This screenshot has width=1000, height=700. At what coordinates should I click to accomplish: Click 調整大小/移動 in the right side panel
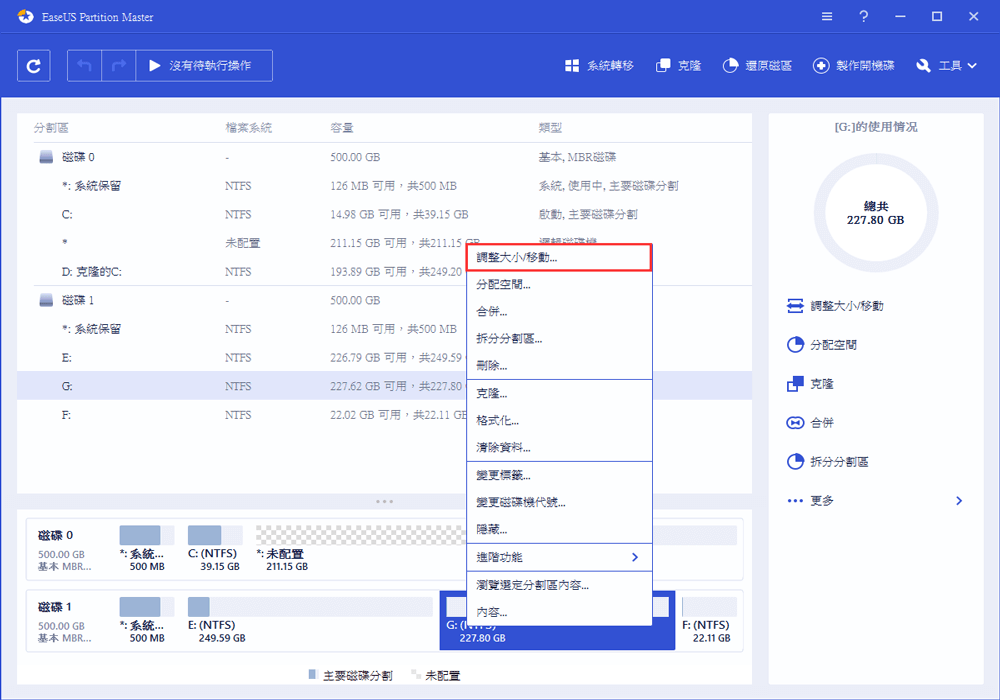point(835,306)
